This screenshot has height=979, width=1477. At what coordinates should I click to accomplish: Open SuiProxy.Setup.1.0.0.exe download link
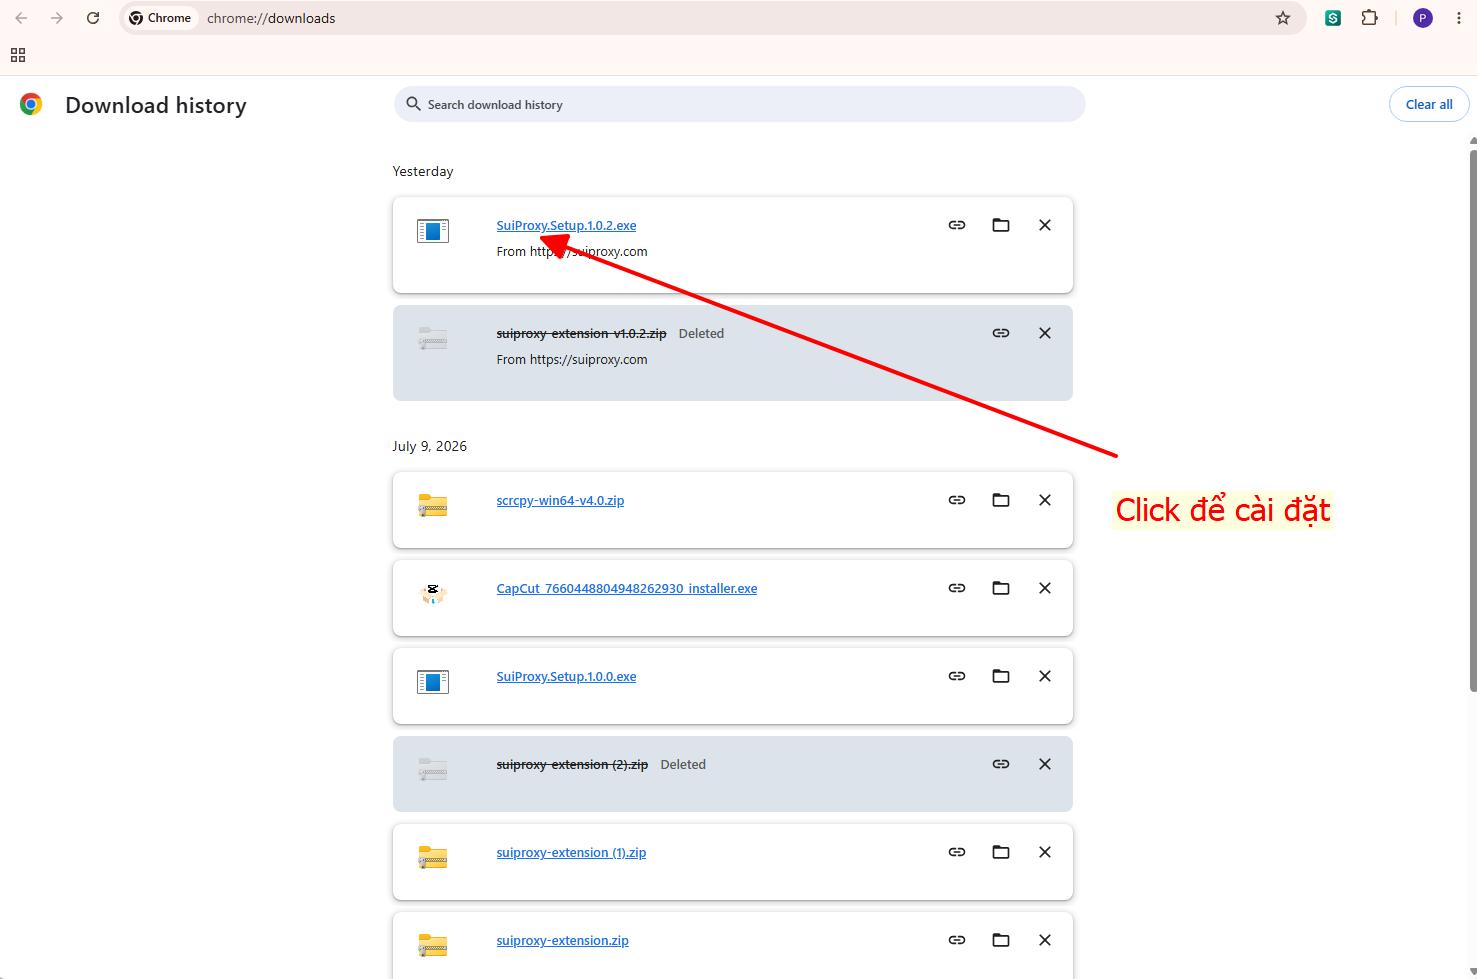(x=566, y=677)
